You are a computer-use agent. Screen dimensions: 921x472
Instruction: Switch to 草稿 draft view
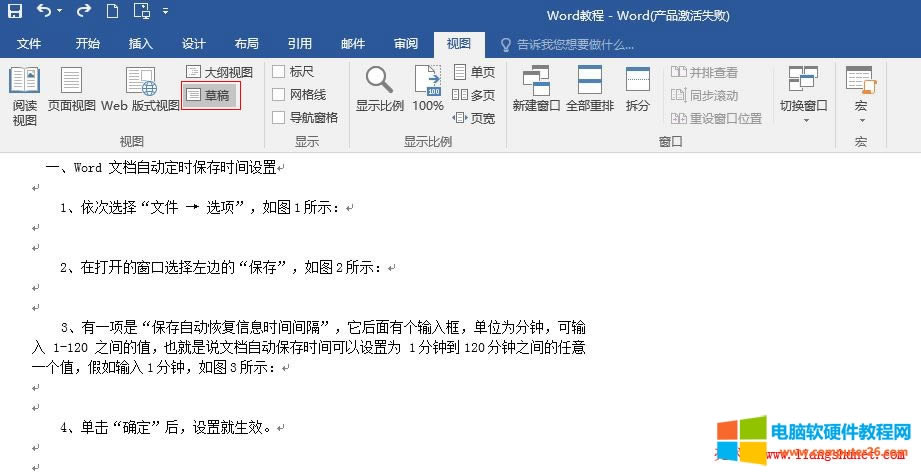point(210,95)
